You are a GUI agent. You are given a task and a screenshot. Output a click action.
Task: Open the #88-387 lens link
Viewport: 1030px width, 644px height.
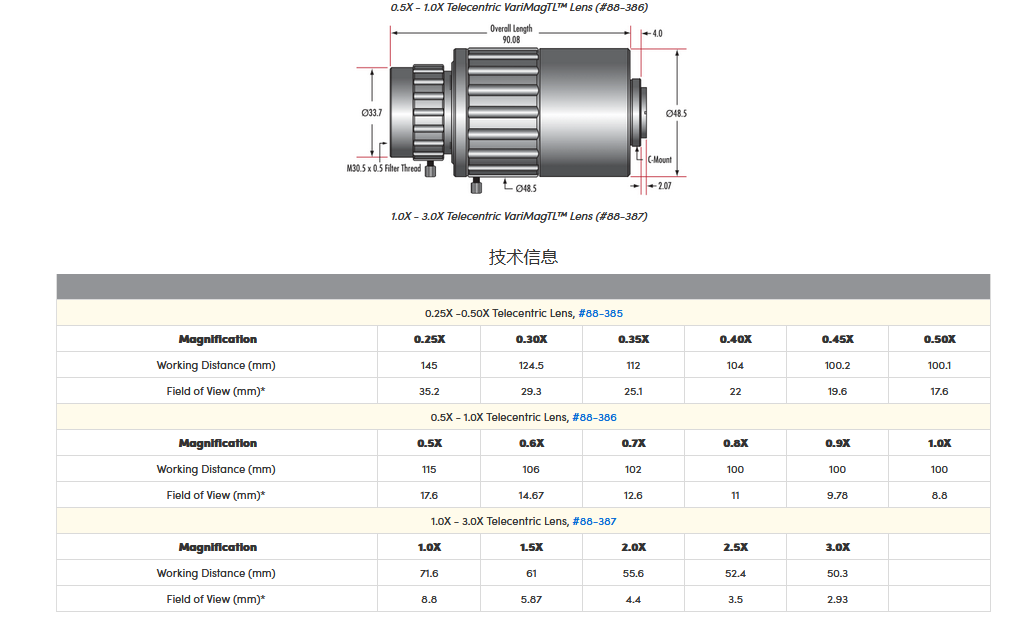(594, 521)
